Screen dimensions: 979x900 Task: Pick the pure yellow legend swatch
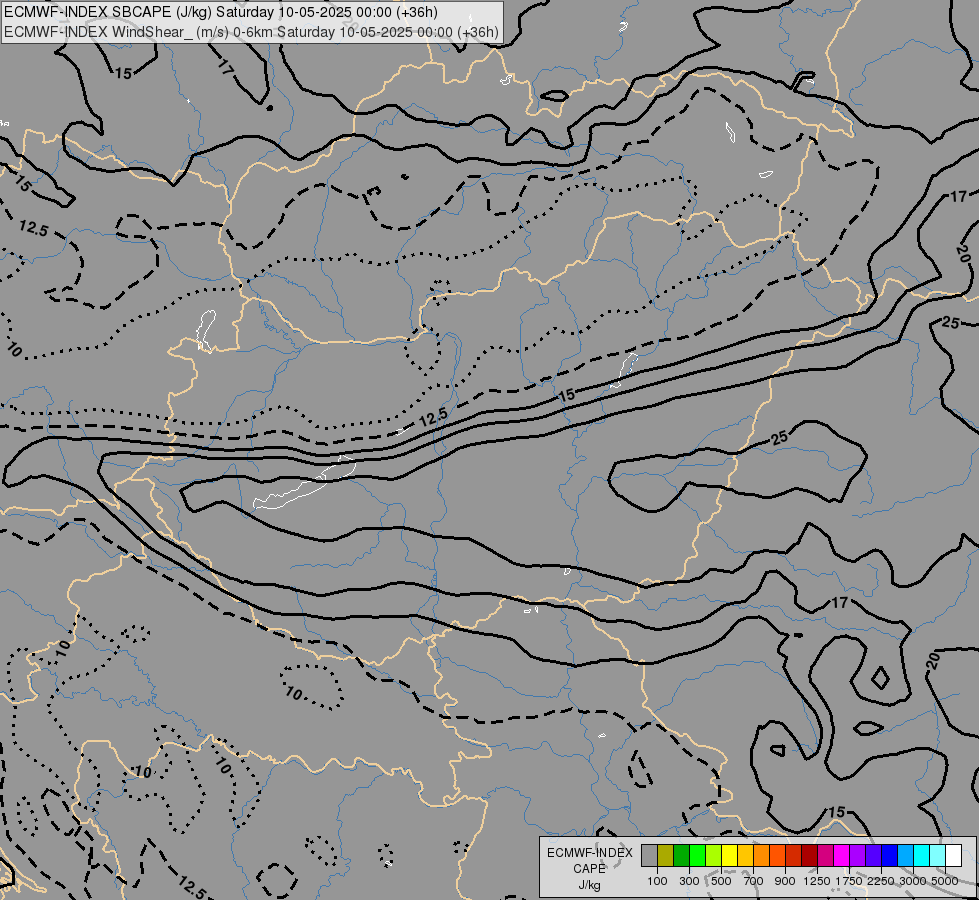click(x=730, y=855)
